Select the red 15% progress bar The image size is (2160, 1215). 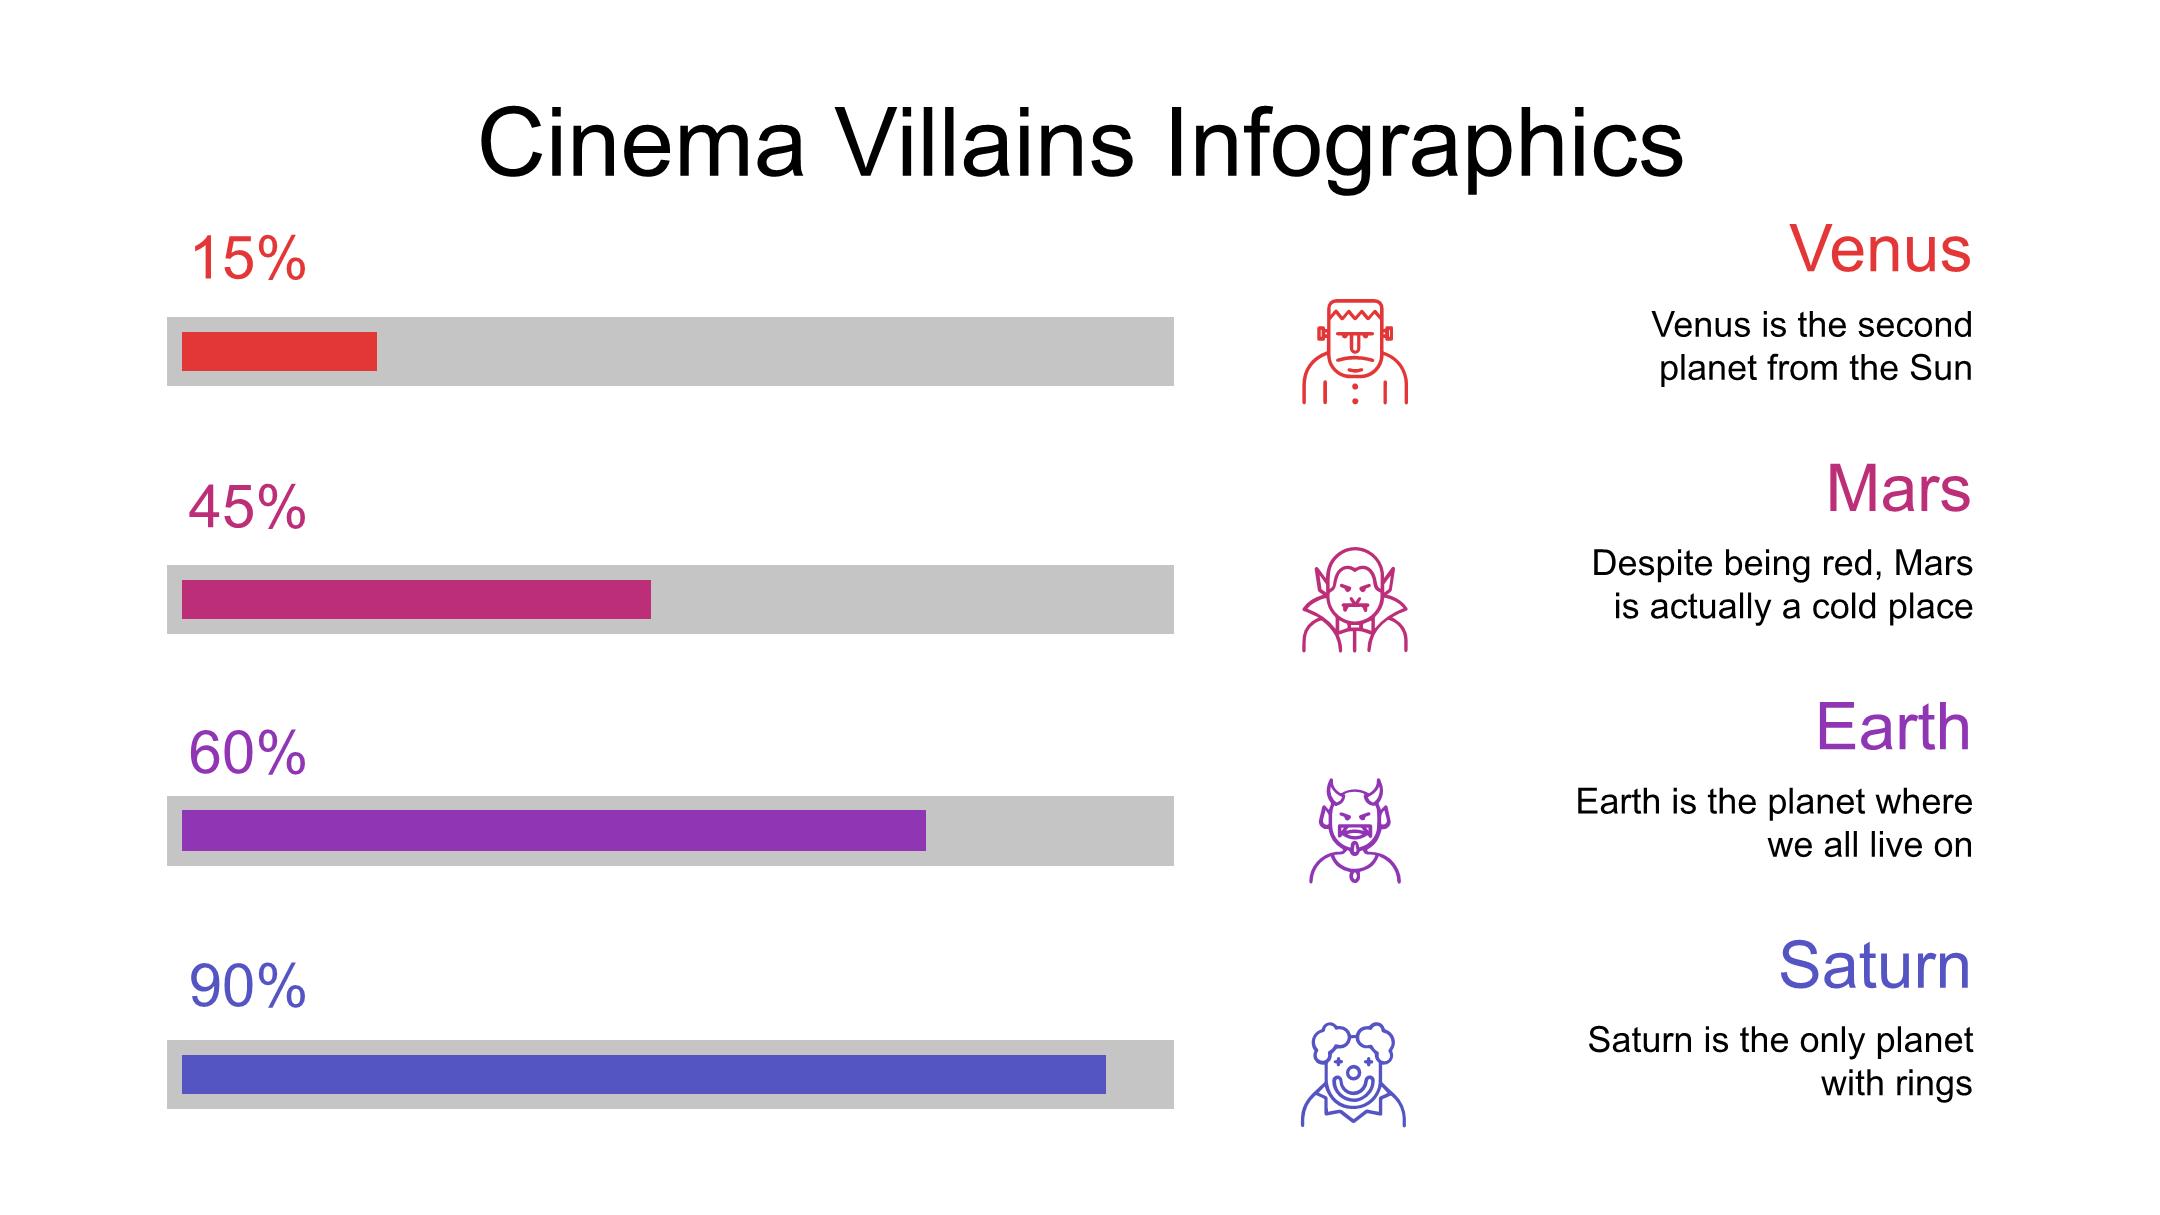click(279, 352)
